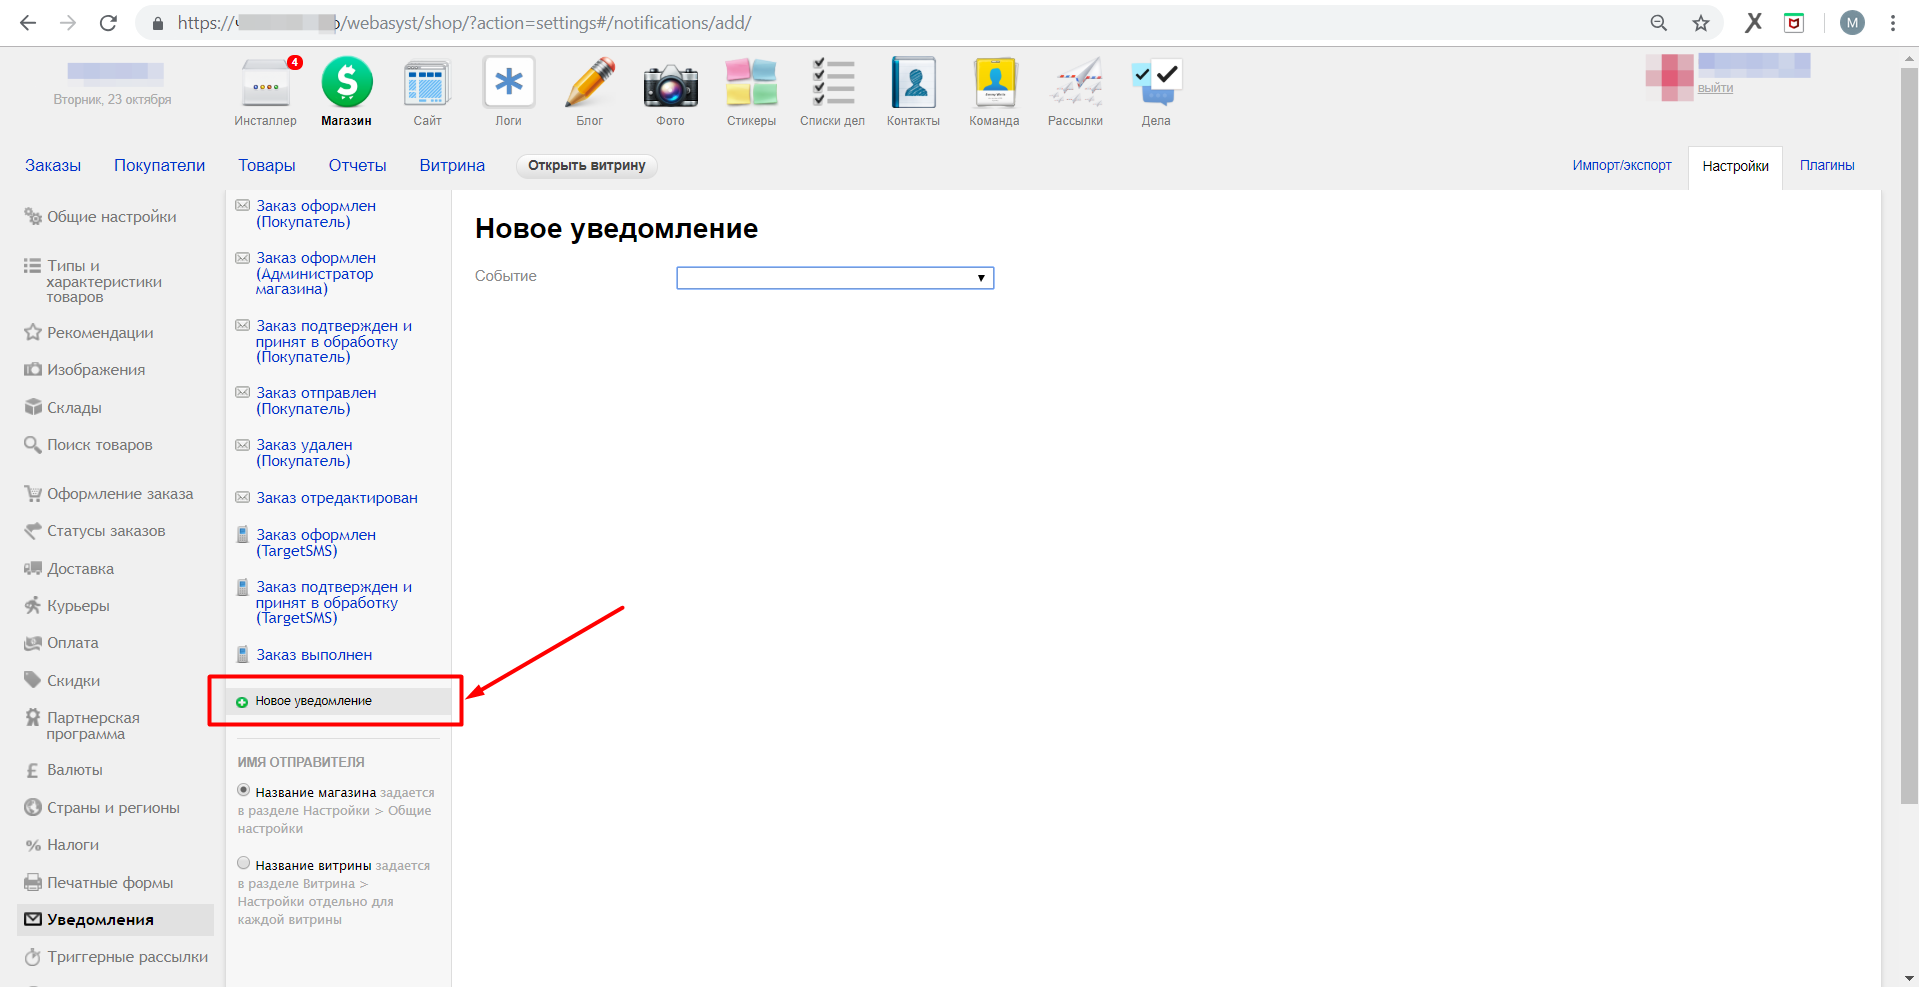Open Оплата settings section

coord(72,643)
